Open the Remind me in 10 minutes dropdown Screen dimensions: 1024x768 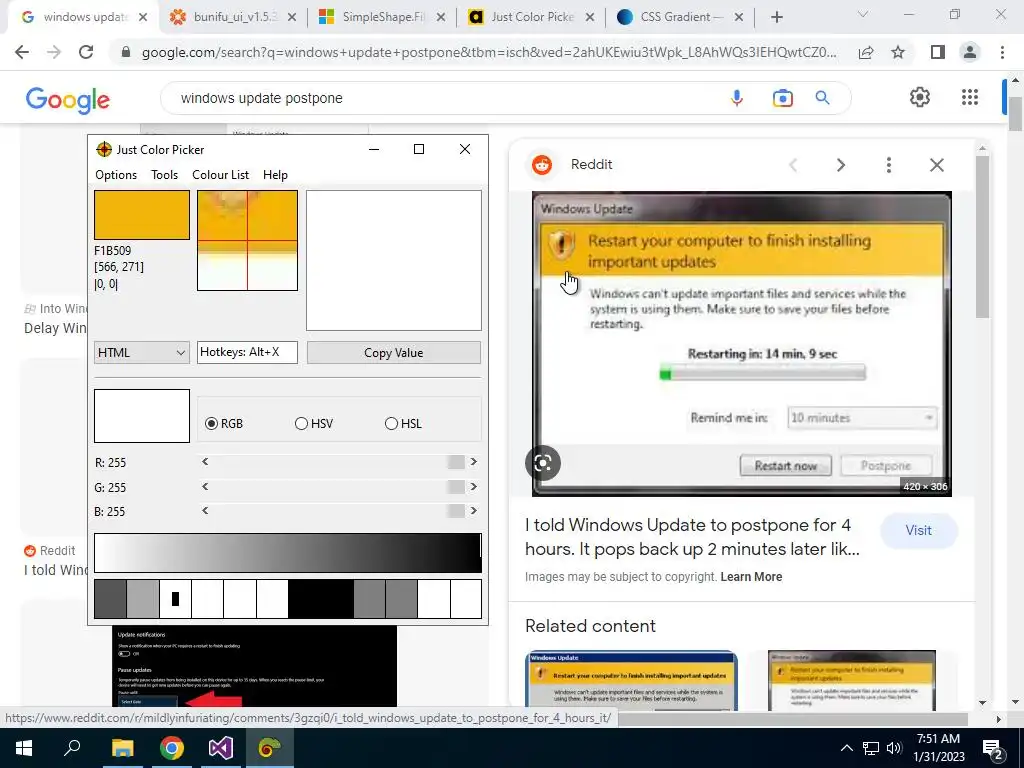tap(862, 418)
